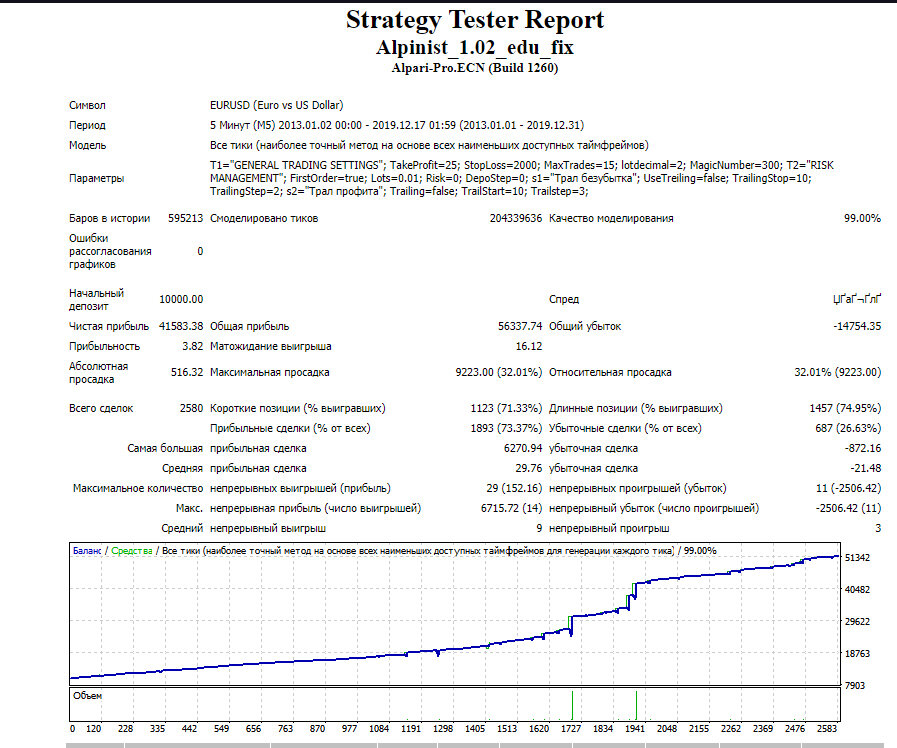Click the 'Прибыльность' label
897x748 pixels.
104,347
